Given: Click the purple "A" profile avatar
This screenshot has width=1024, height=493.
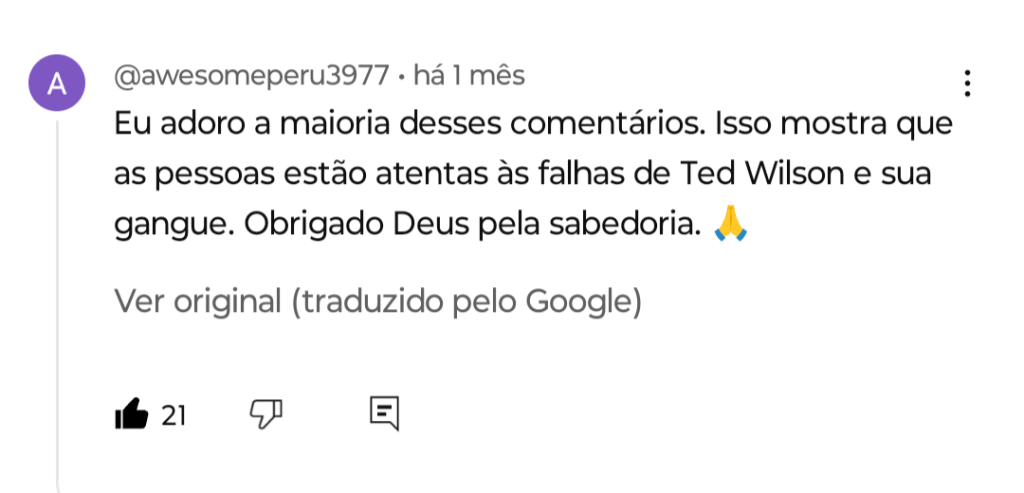Looking at the screenshot, I should click(x=58, y=84).
